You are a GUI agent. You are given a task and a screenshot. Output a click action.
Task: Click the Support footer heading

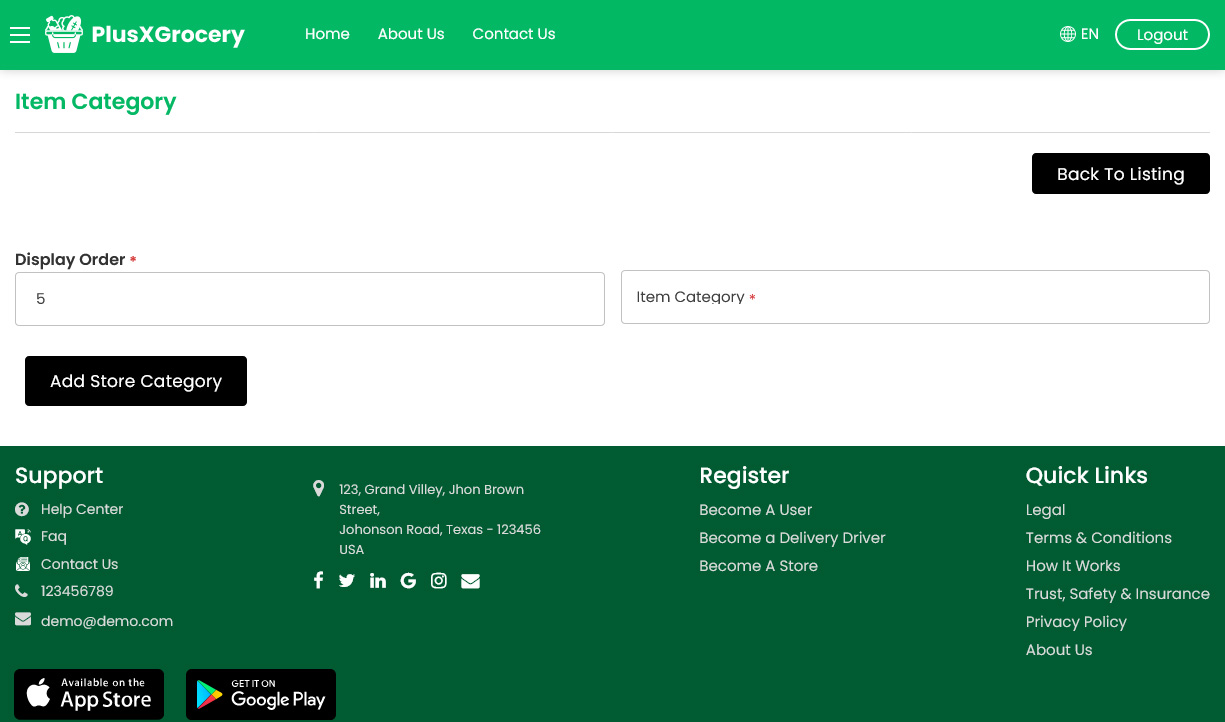click(x=59, y=476)
